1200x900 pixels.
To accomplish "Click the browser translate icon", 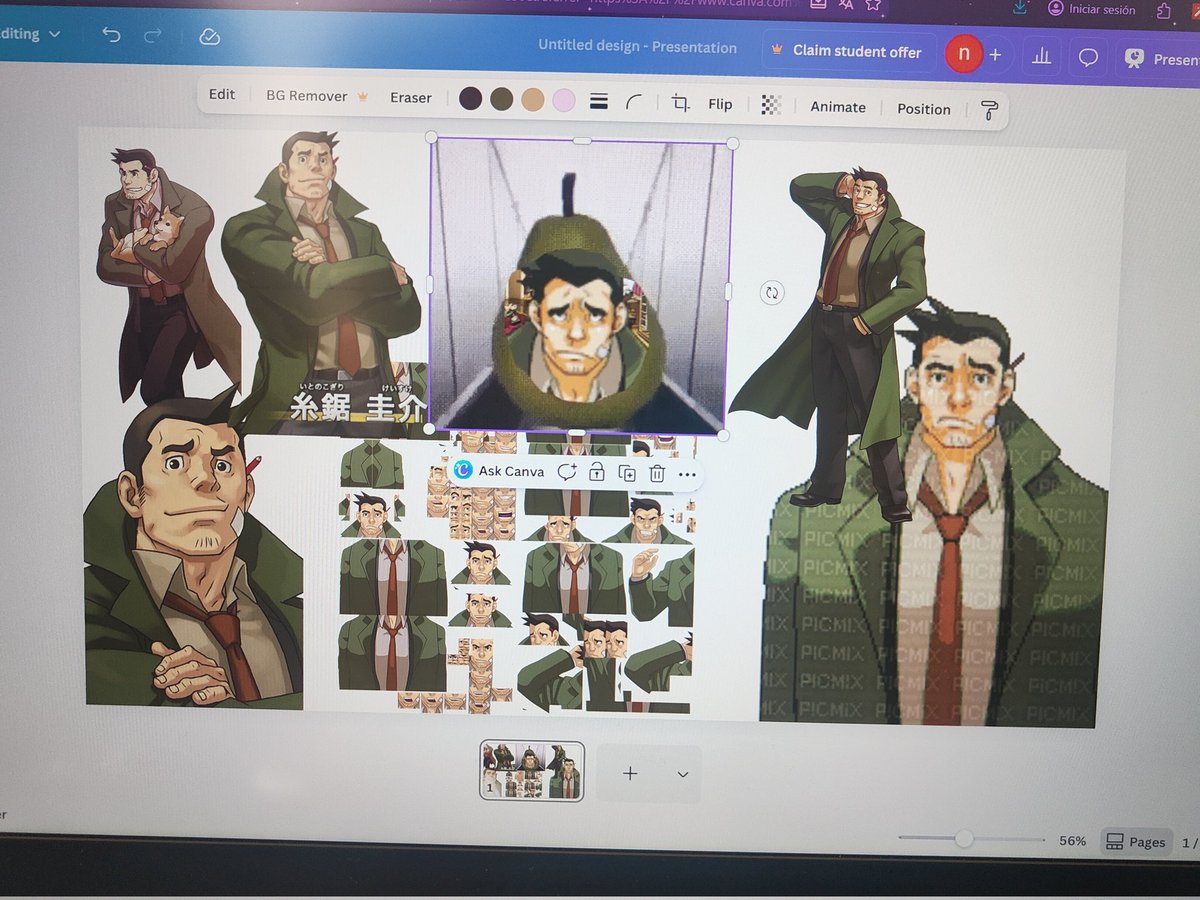I will (846, 4).
